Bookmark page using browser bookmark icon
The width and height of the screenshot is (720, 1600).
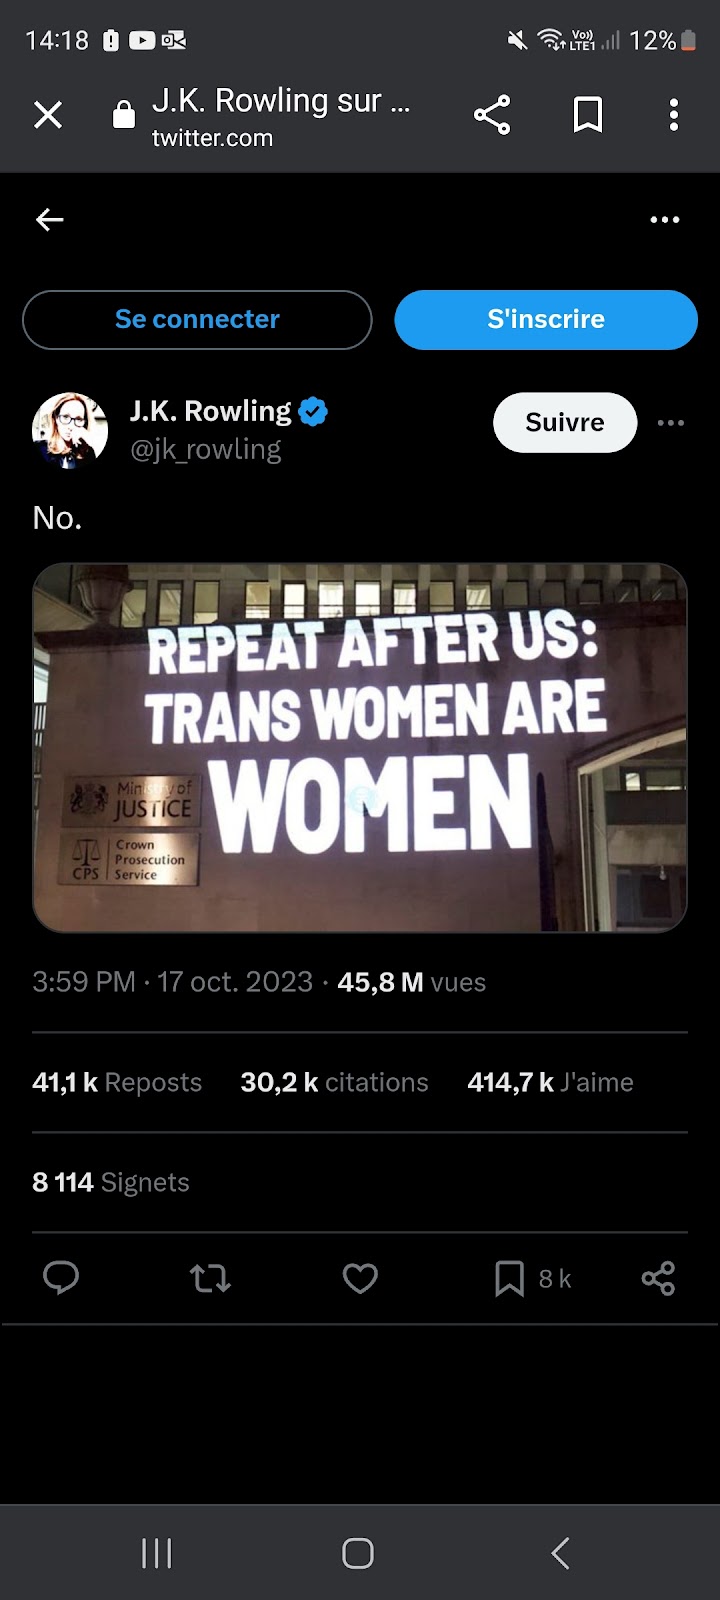[588, 115]
